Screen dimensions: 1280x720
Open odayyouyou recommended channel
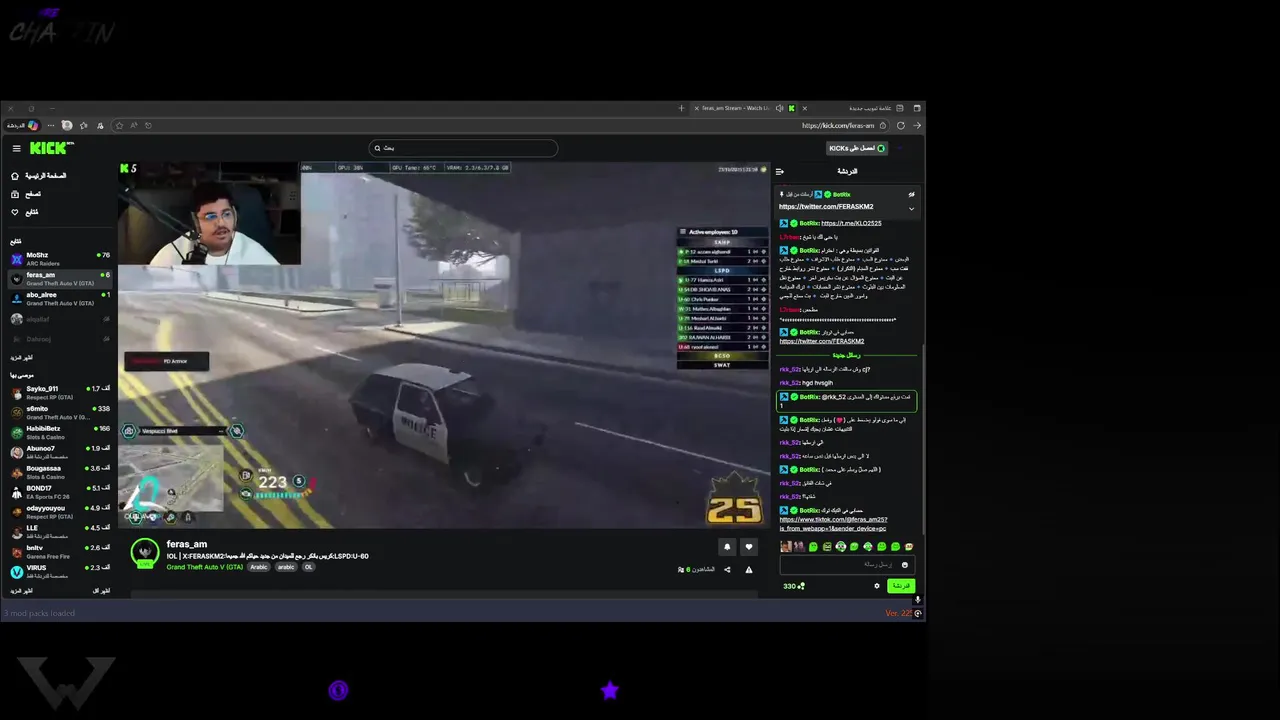(x=60, y=511)
